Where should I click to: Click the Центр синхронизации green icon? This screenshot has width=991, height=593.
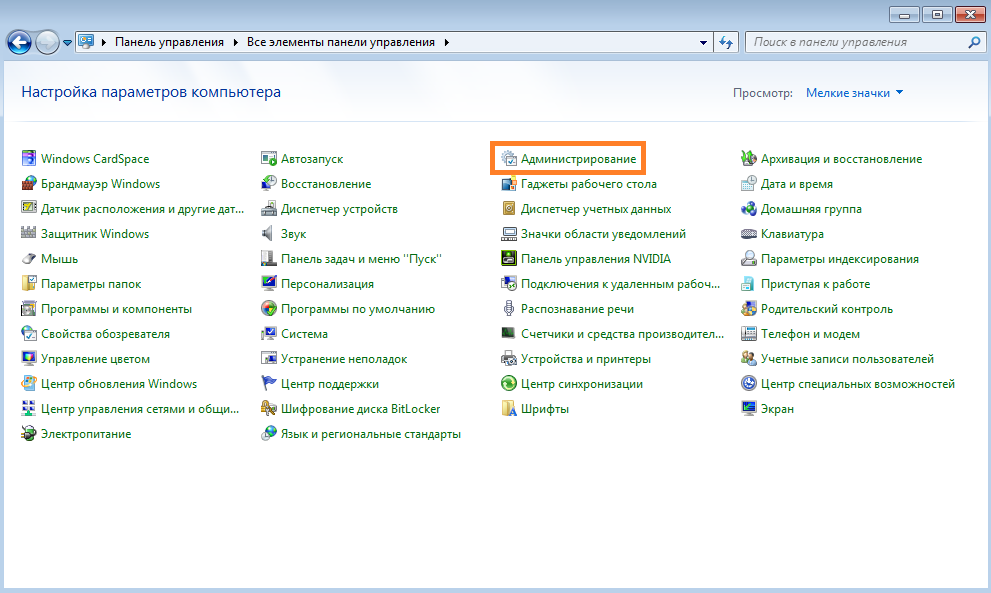point(509,384)
